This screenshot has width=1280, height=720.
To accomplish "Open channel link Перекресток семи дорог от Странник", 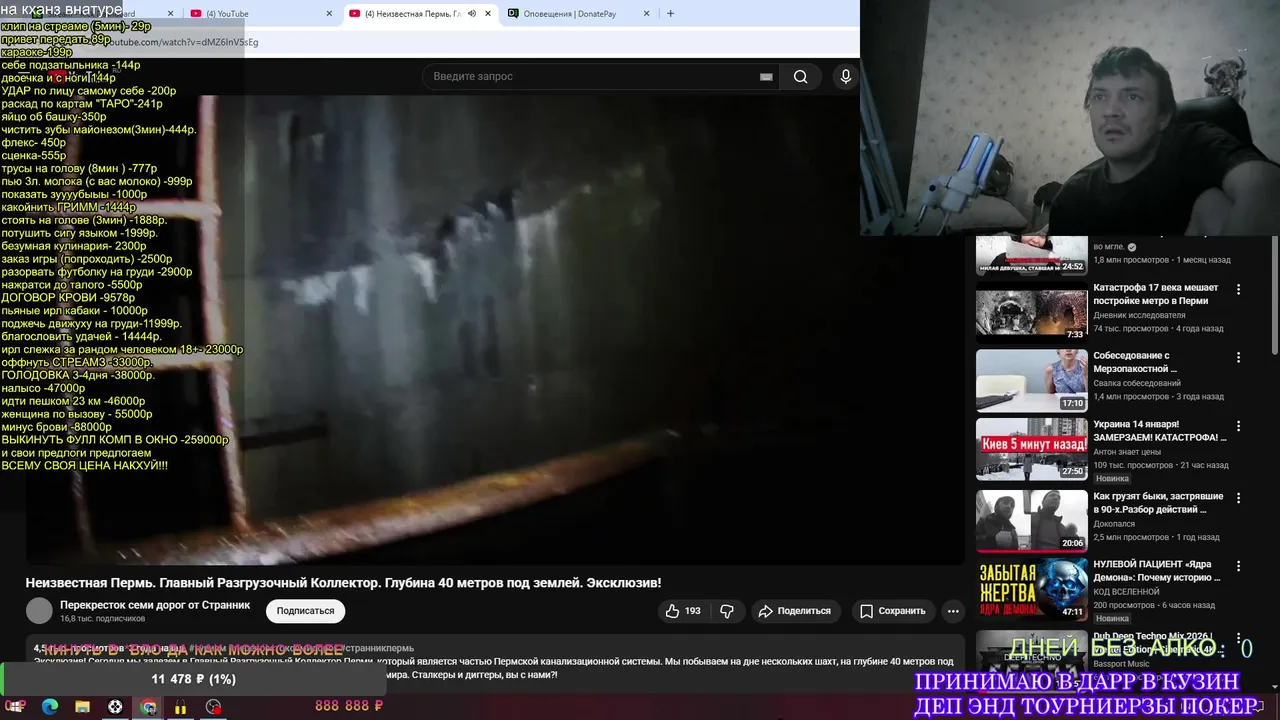I will (155, 605).
